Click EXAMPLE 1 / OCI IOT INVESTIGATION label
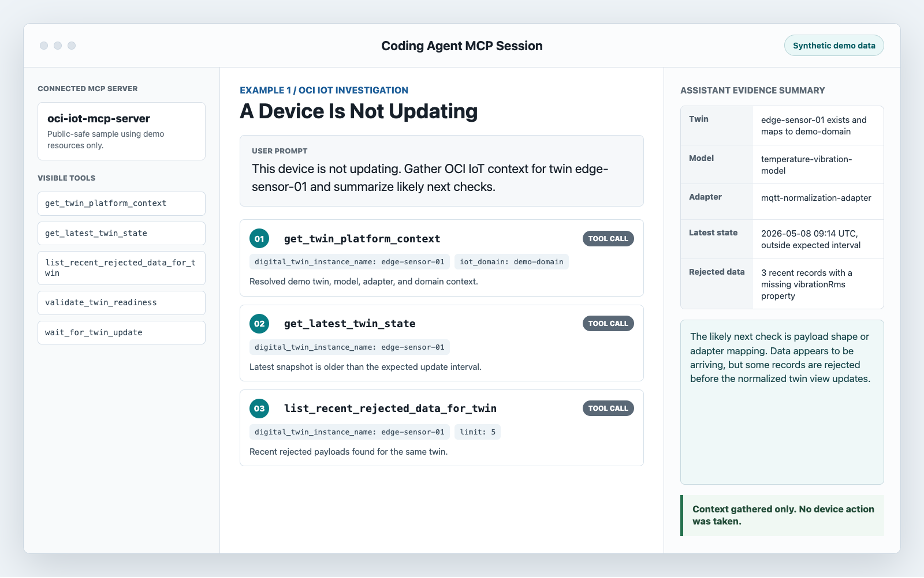Viewport: 924px width, 578px height. pyautogui.click(x=324, y=90)
